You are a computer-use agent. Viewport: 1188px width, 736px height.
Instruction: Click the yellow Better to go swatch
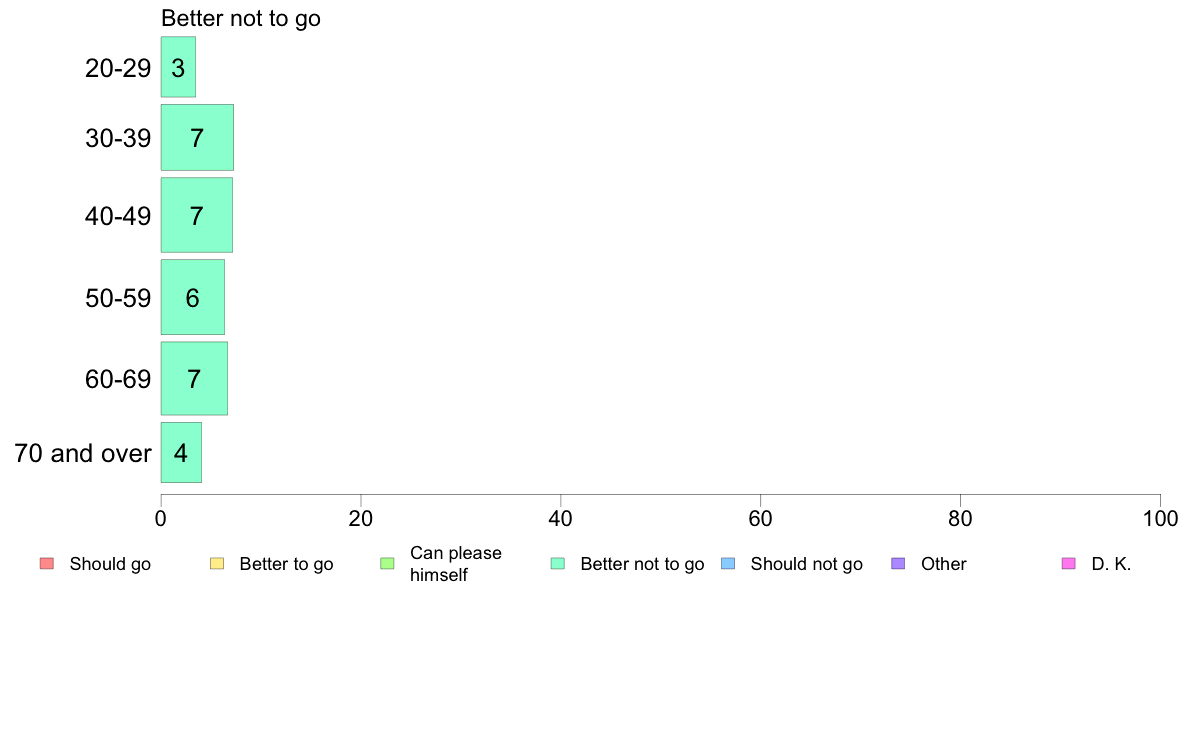pos(217,563)
